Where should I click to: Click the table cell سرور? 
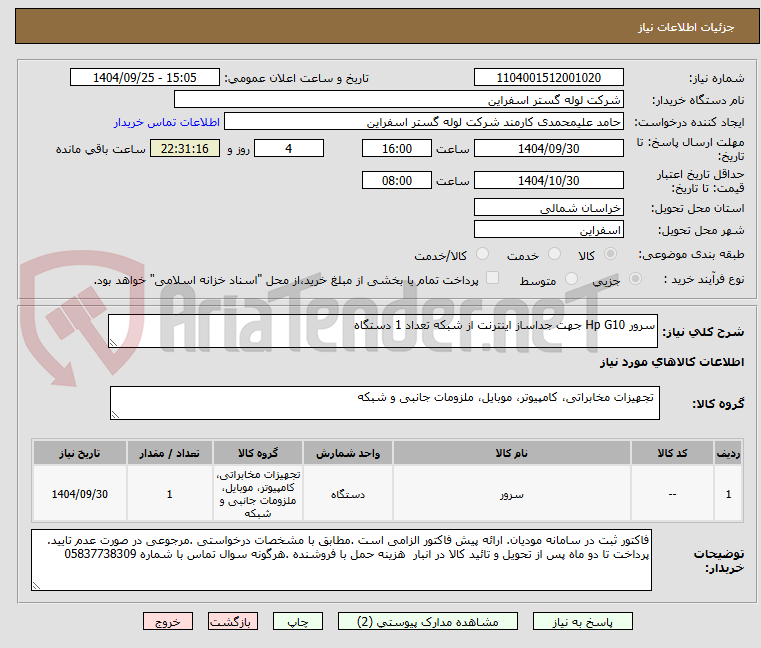(x=512, y=494)
